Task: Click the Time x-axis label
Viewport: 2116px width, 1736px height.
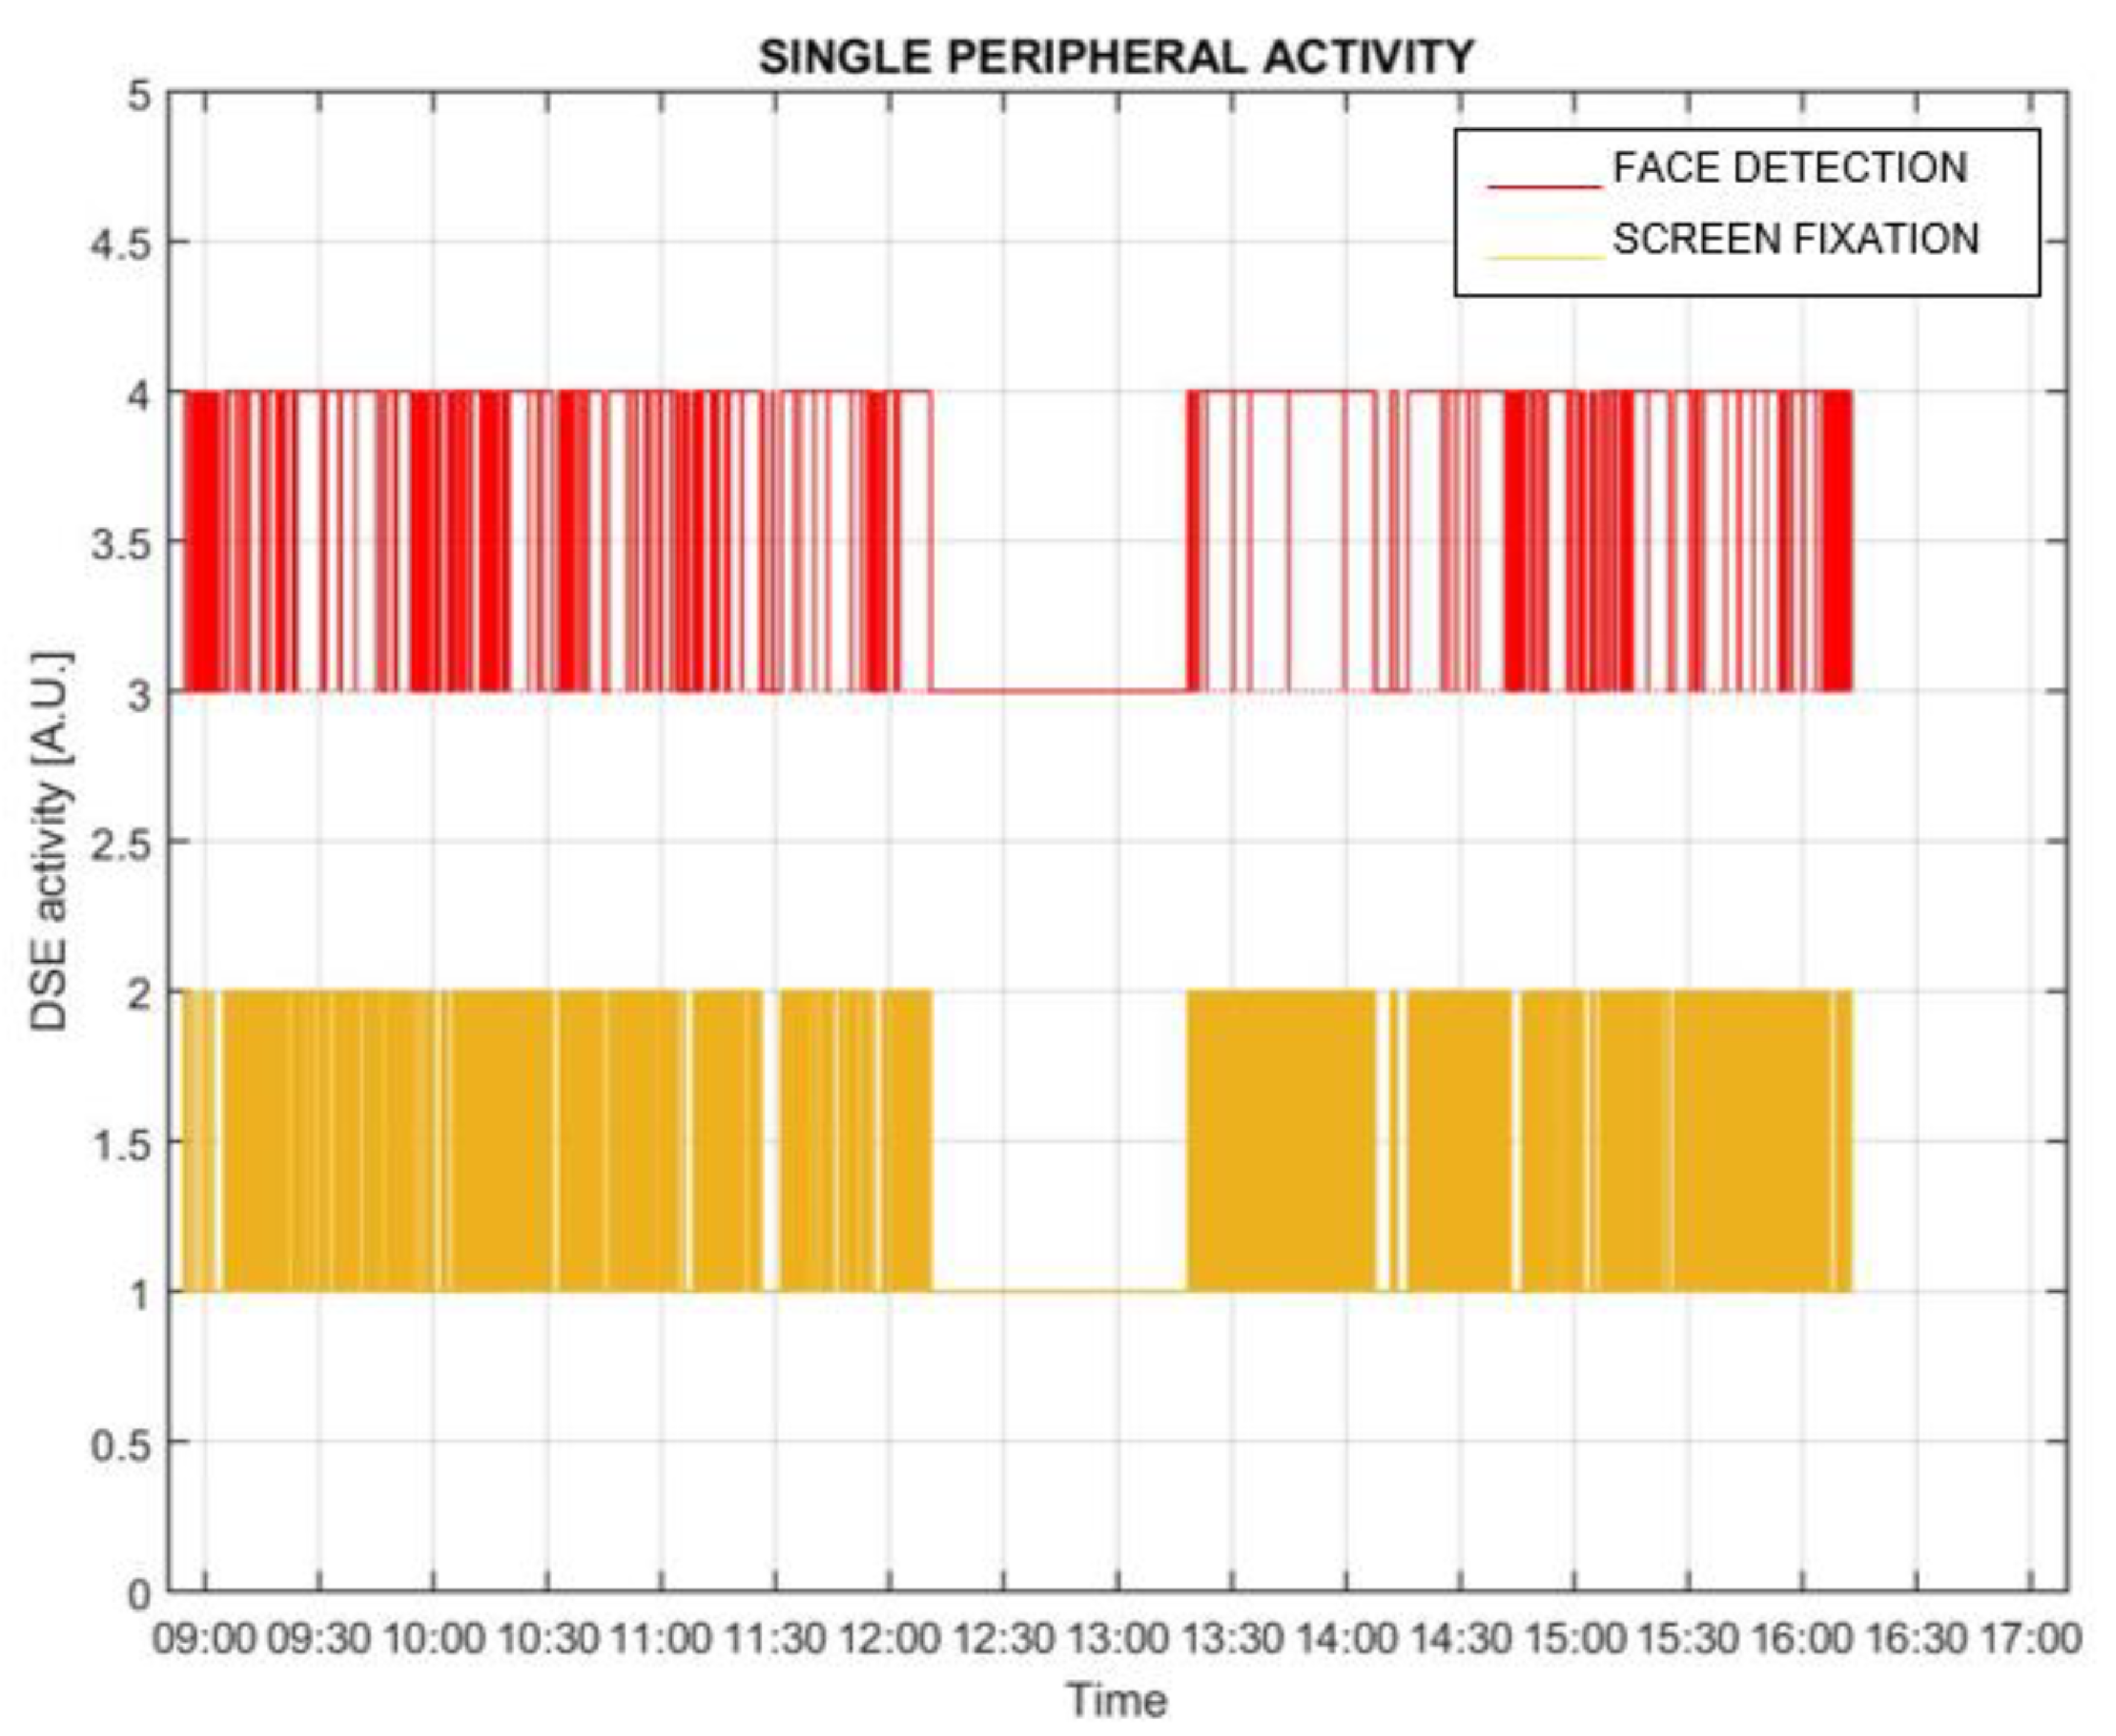Action: [x=1116, y=1700]
